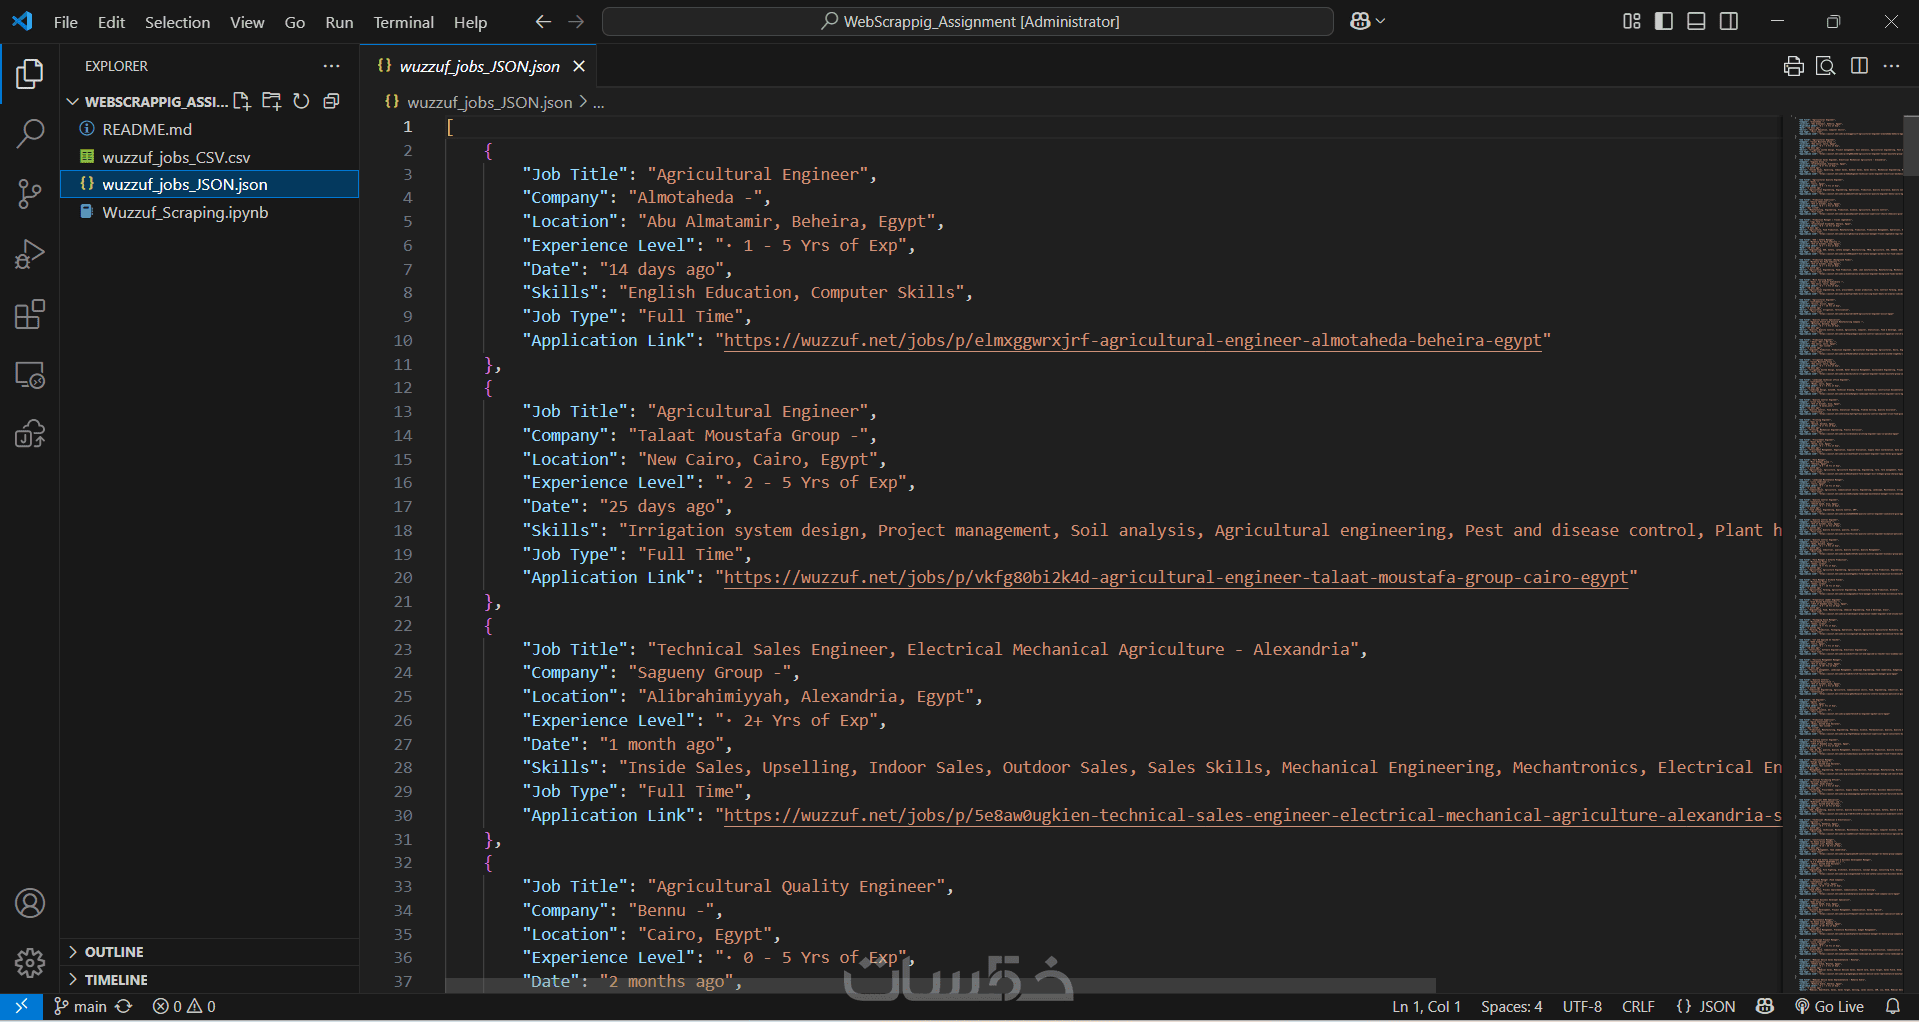Viewport: 1919px width, 1022px height.
Task: Open the Talaat Moustafa Group job link
Action: 1175,578
